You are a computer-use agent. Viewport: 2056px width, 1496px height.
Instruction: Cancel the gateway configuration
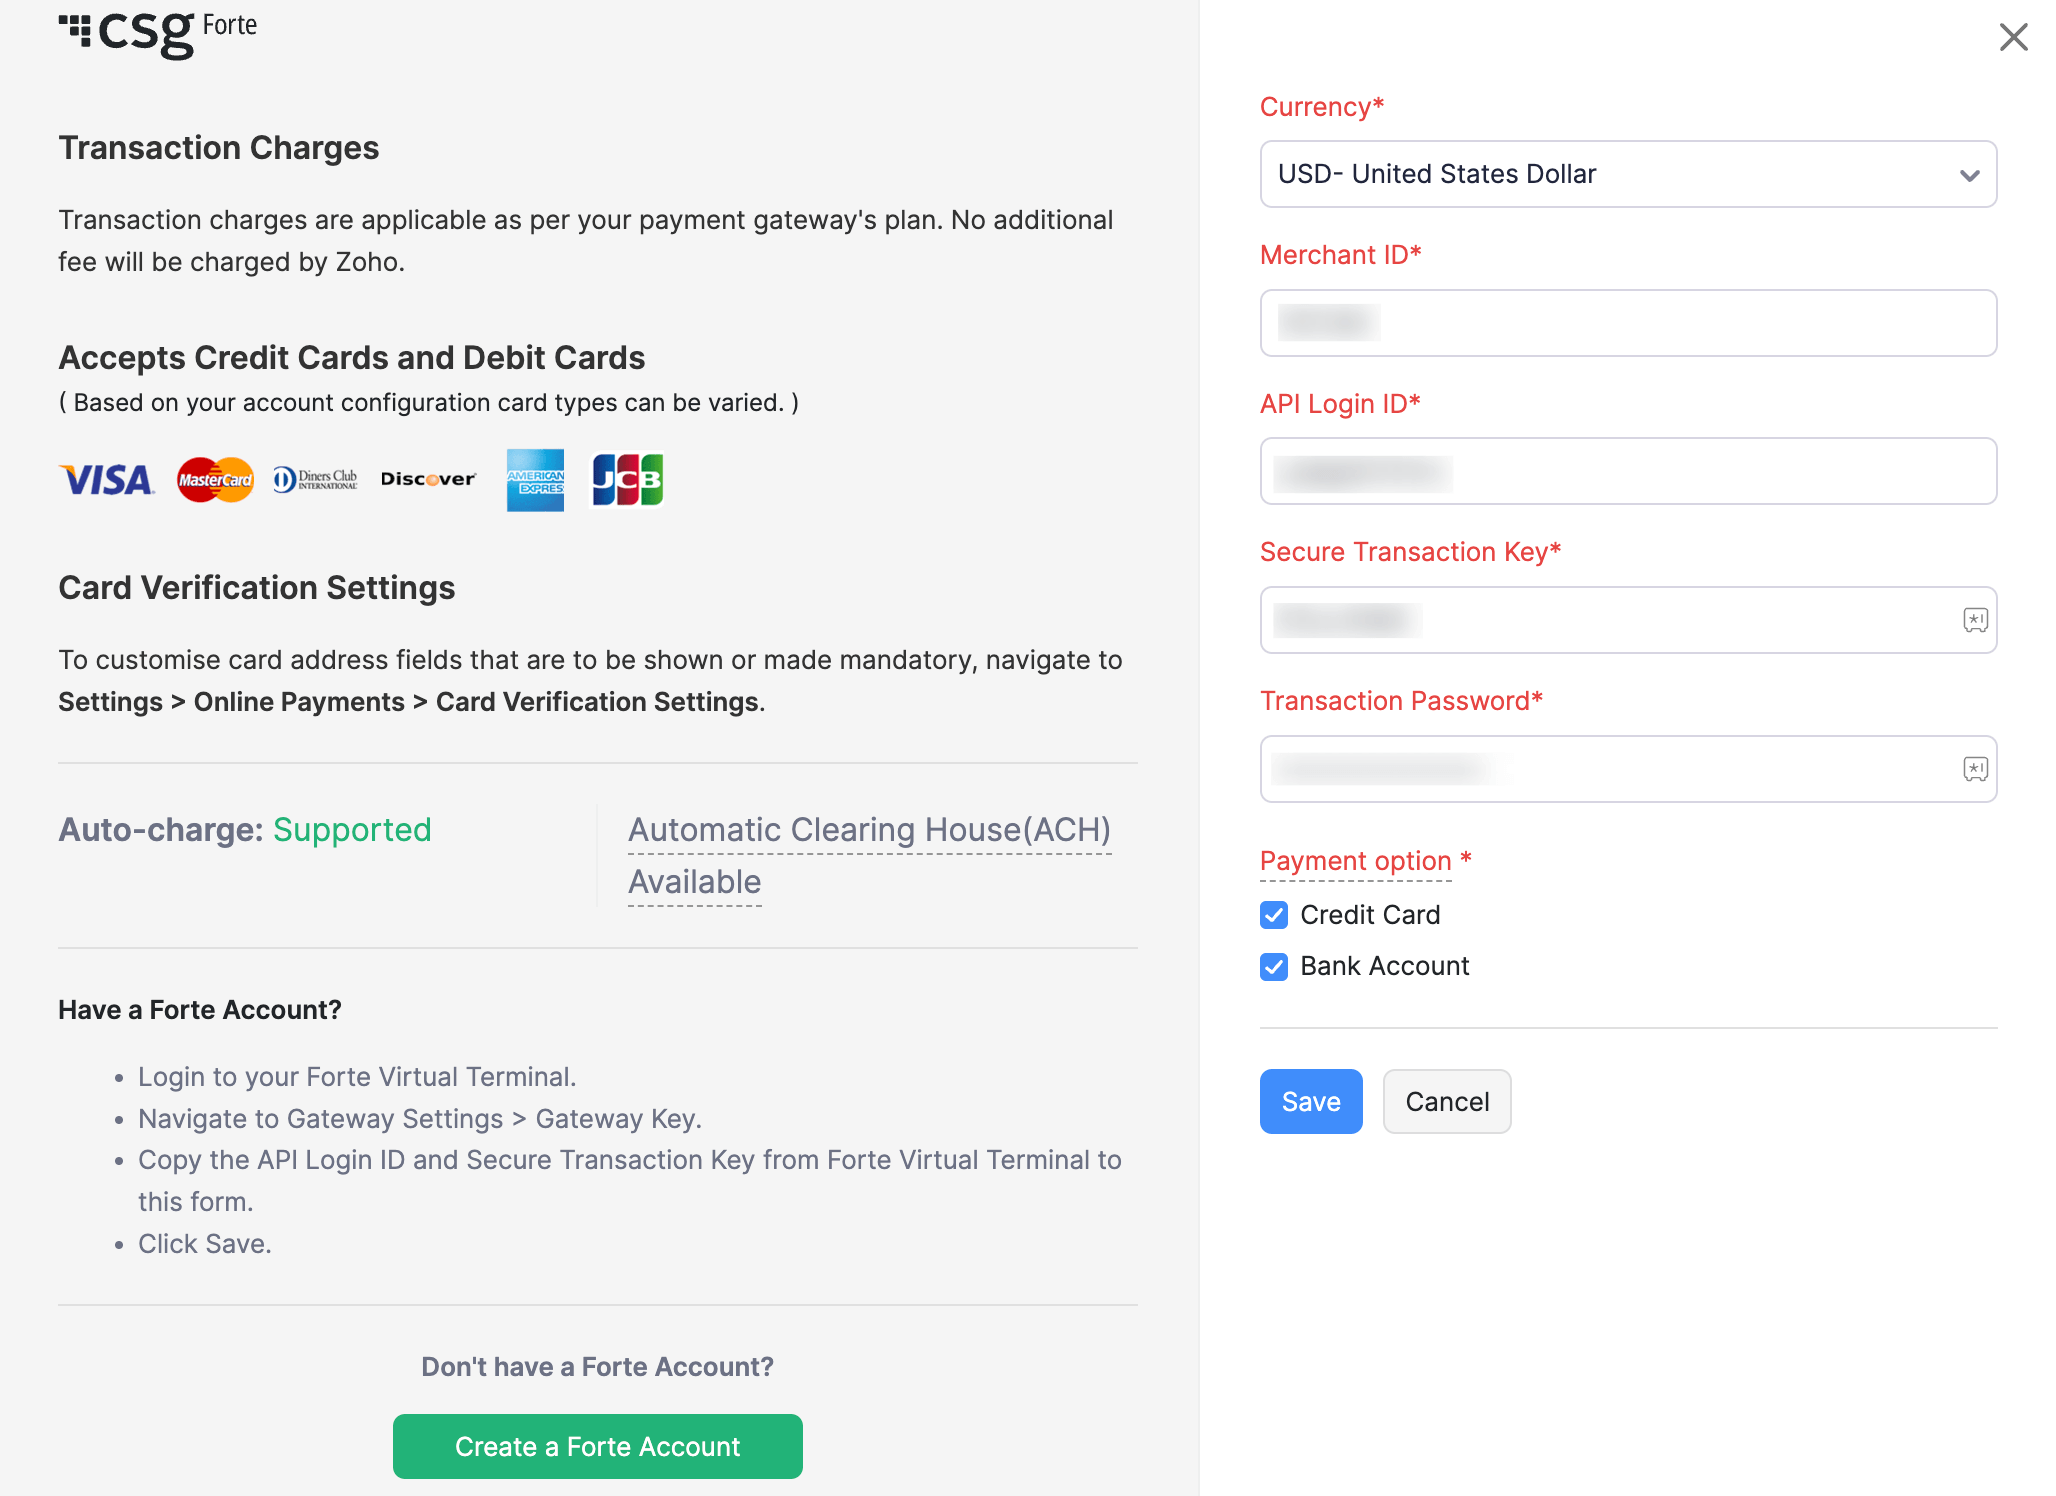(x=1446, y=1101)
